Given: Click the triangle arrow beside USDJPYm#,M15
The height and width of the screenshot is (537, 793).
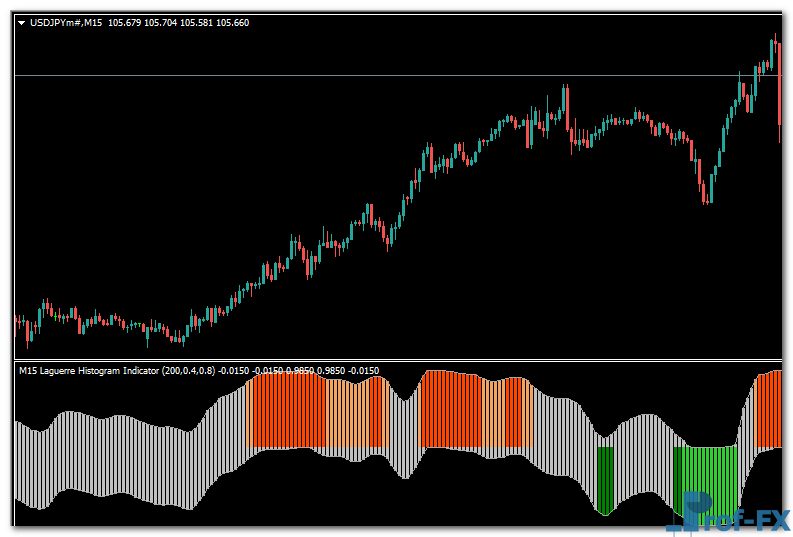Looking at the screenshot, I should pos(22,22).
